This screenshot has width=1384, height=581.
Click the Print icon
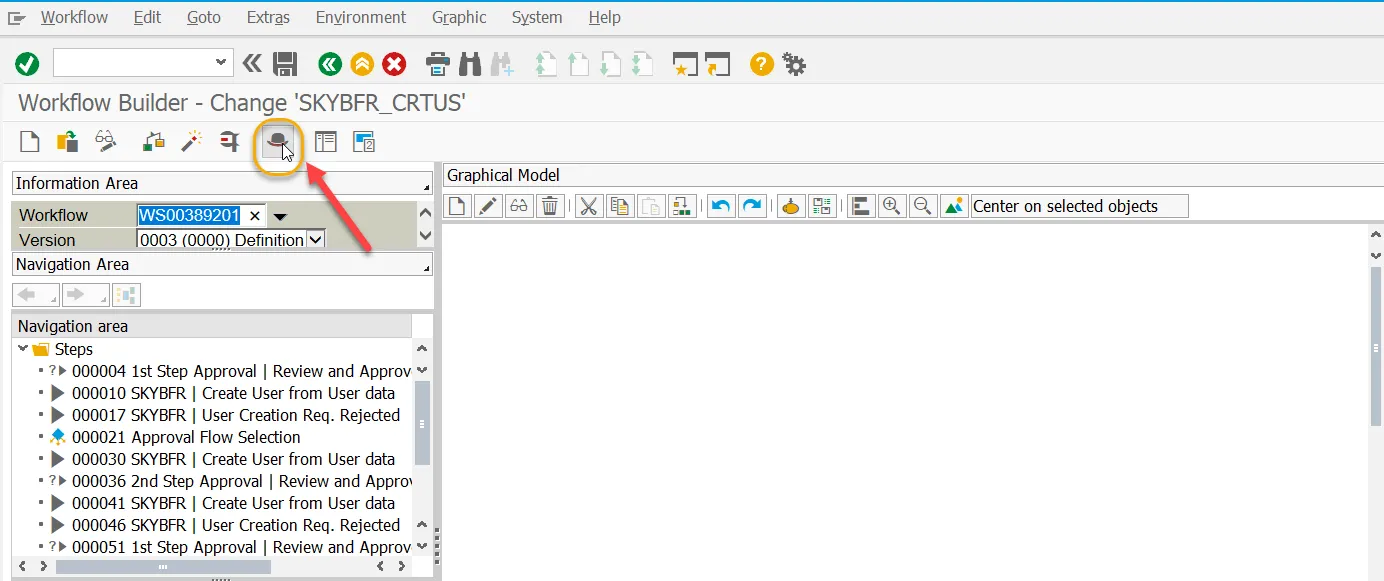438,65
